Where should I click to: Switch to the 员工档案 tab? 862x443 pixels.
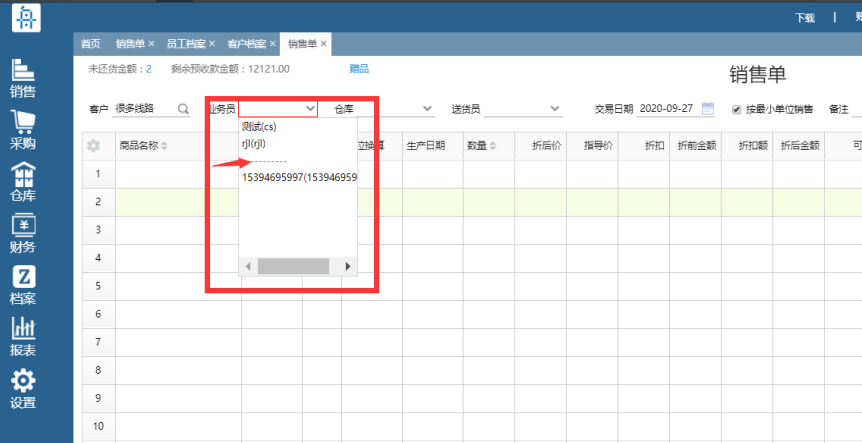click(186, 44)
